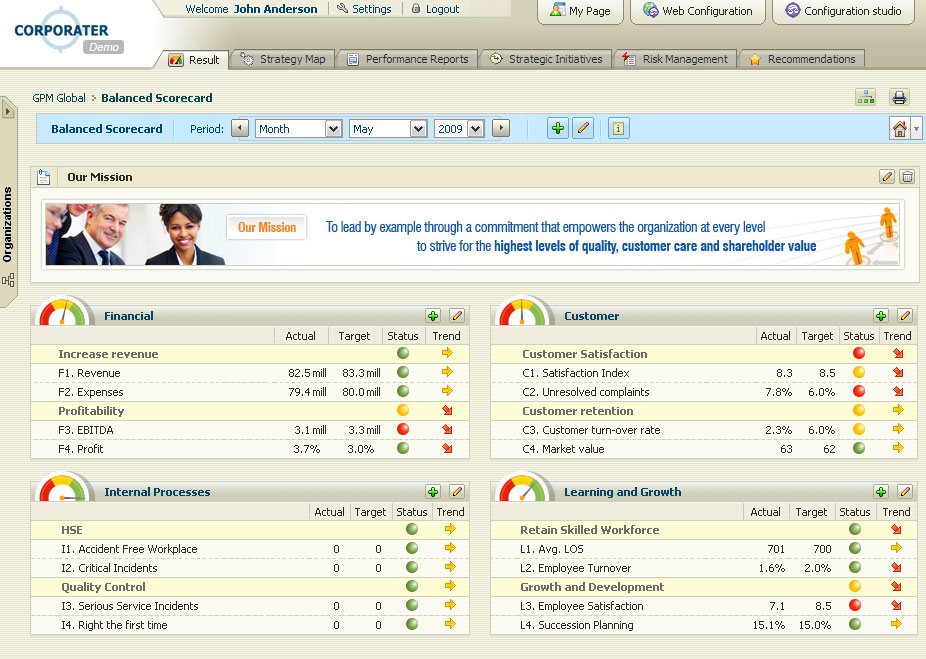Edit the Learning and Growth panel

pyautogui.click(x=905, y=492)
